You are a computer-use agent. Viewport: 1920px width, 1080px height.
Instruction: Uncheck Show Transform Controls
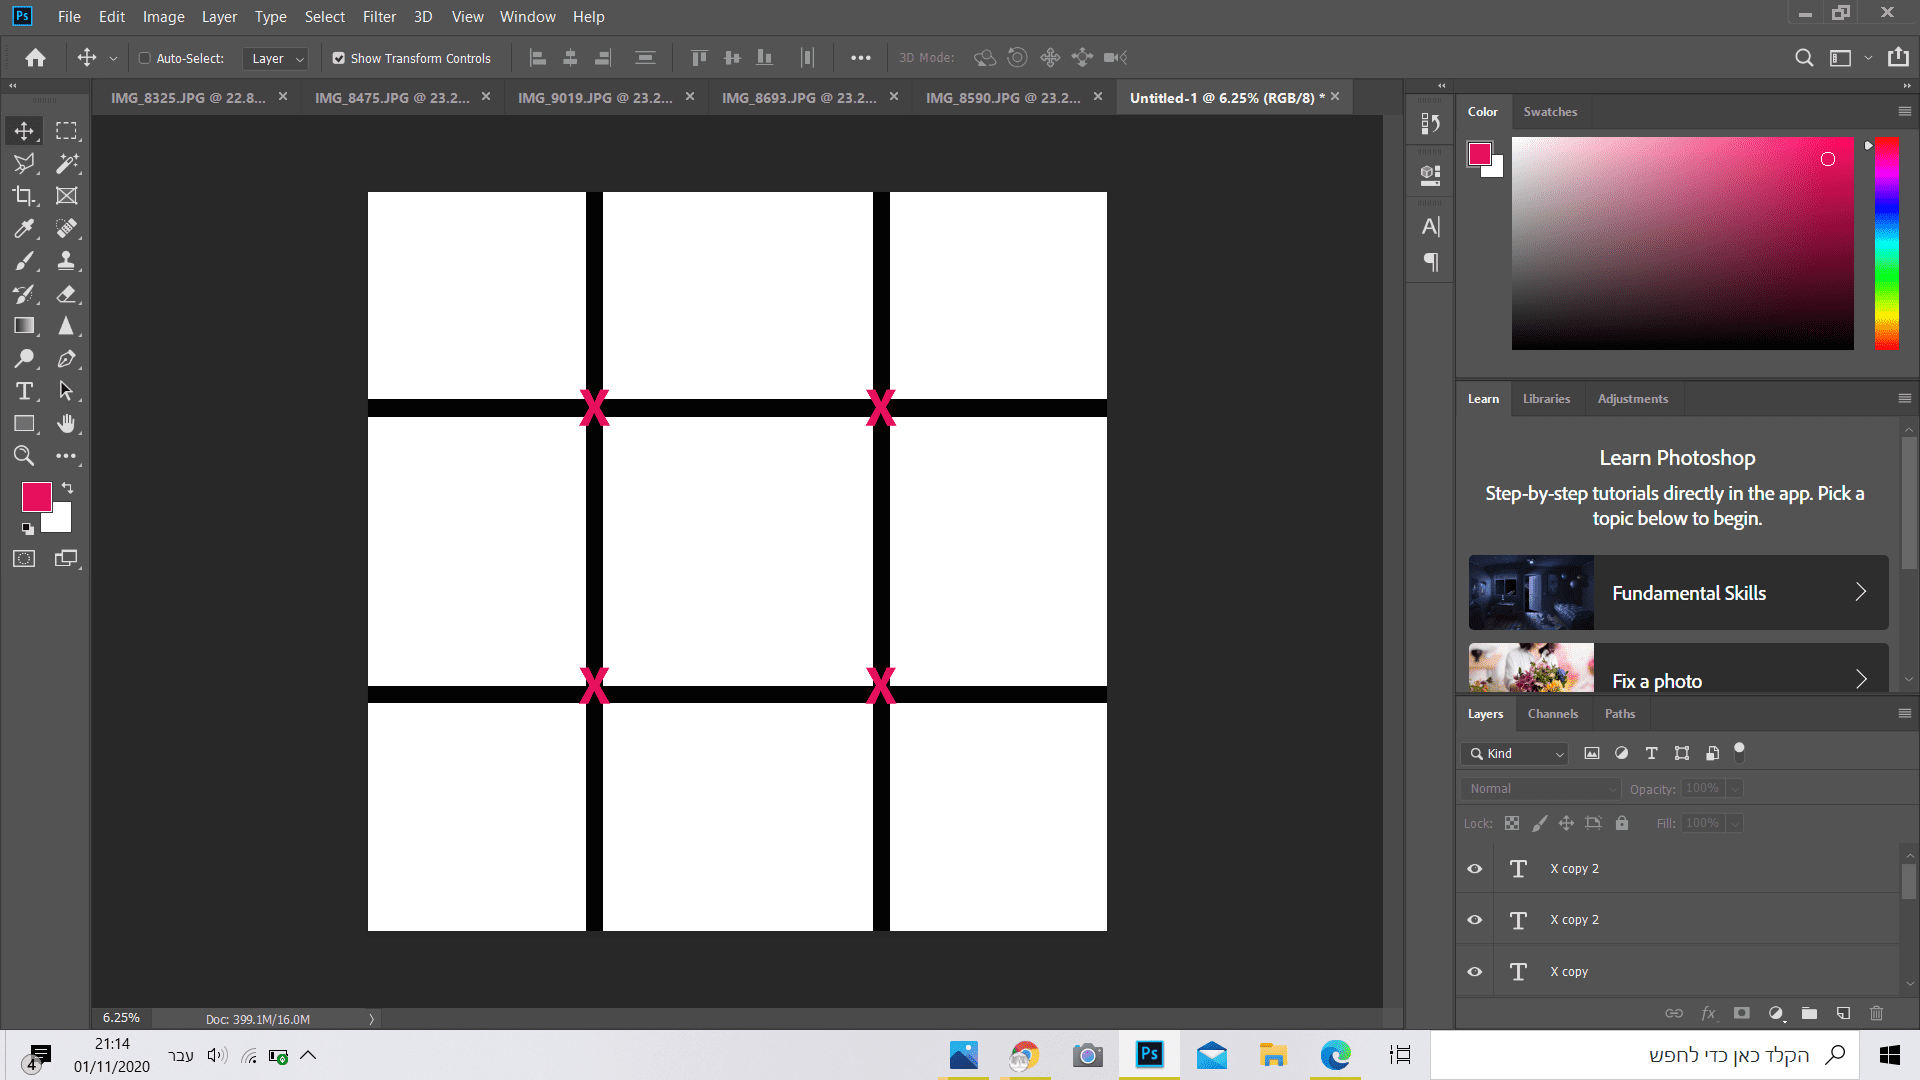339,58
